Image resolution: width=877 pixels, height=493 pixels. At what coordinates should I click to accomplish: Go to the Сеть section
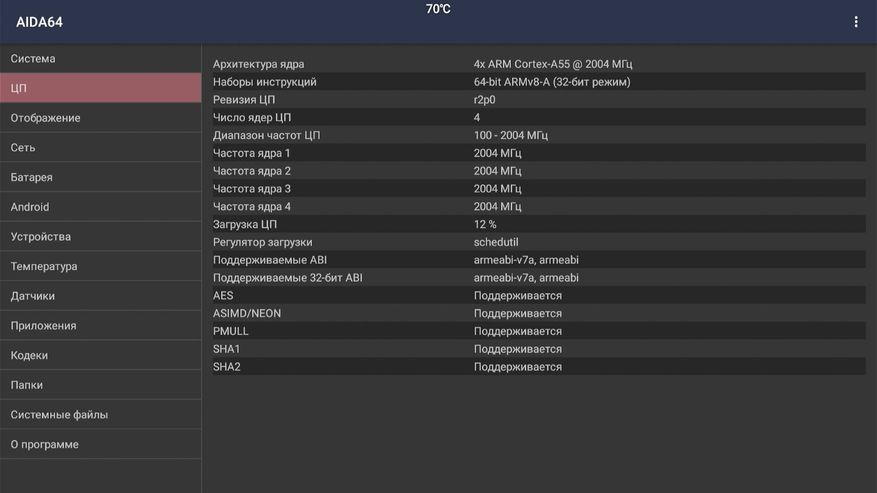point(100,148)
